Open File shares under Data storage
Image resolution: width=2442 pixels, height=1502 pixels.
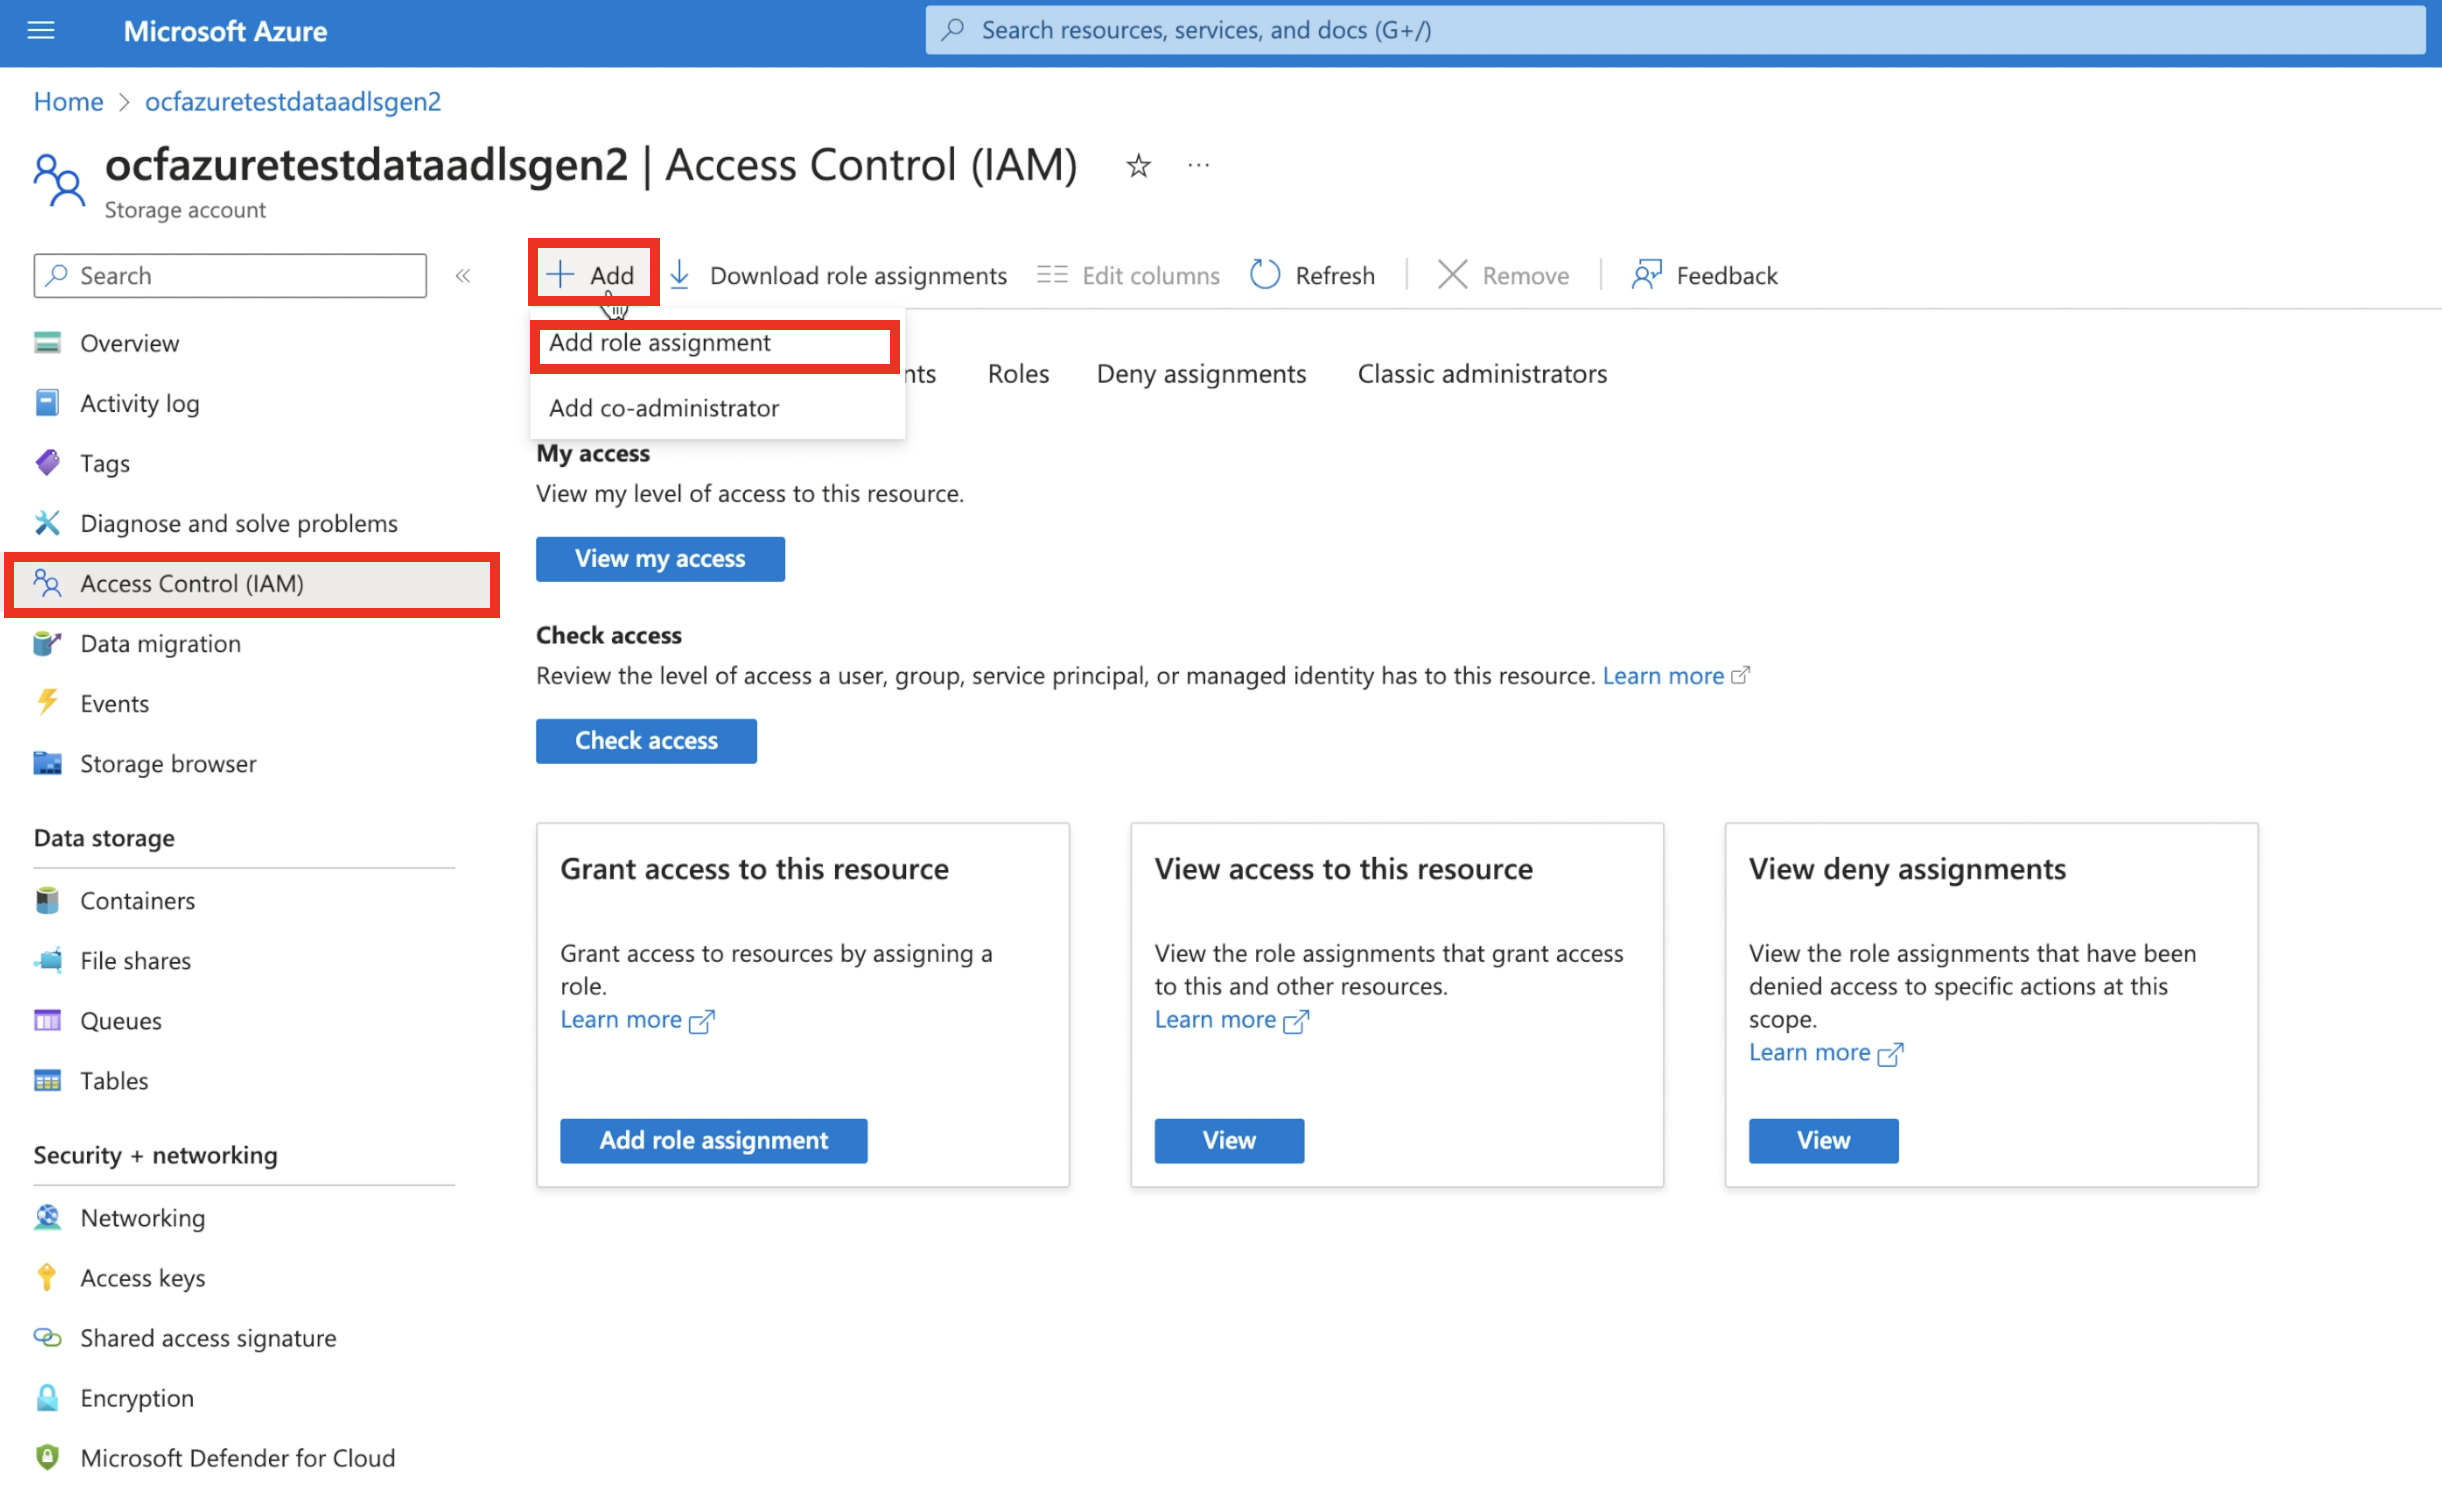(x=135, y=961)
